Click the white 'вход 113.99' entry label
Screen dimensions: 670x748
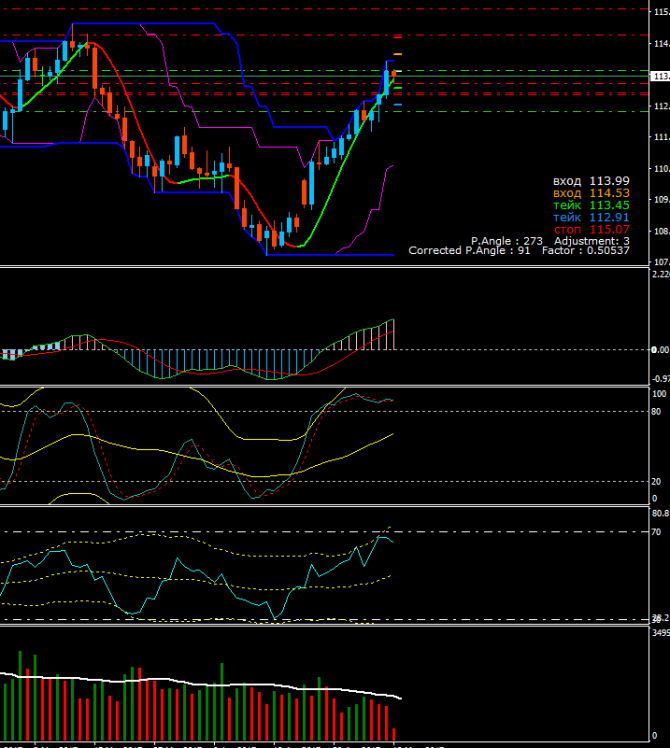pos(591,181)
